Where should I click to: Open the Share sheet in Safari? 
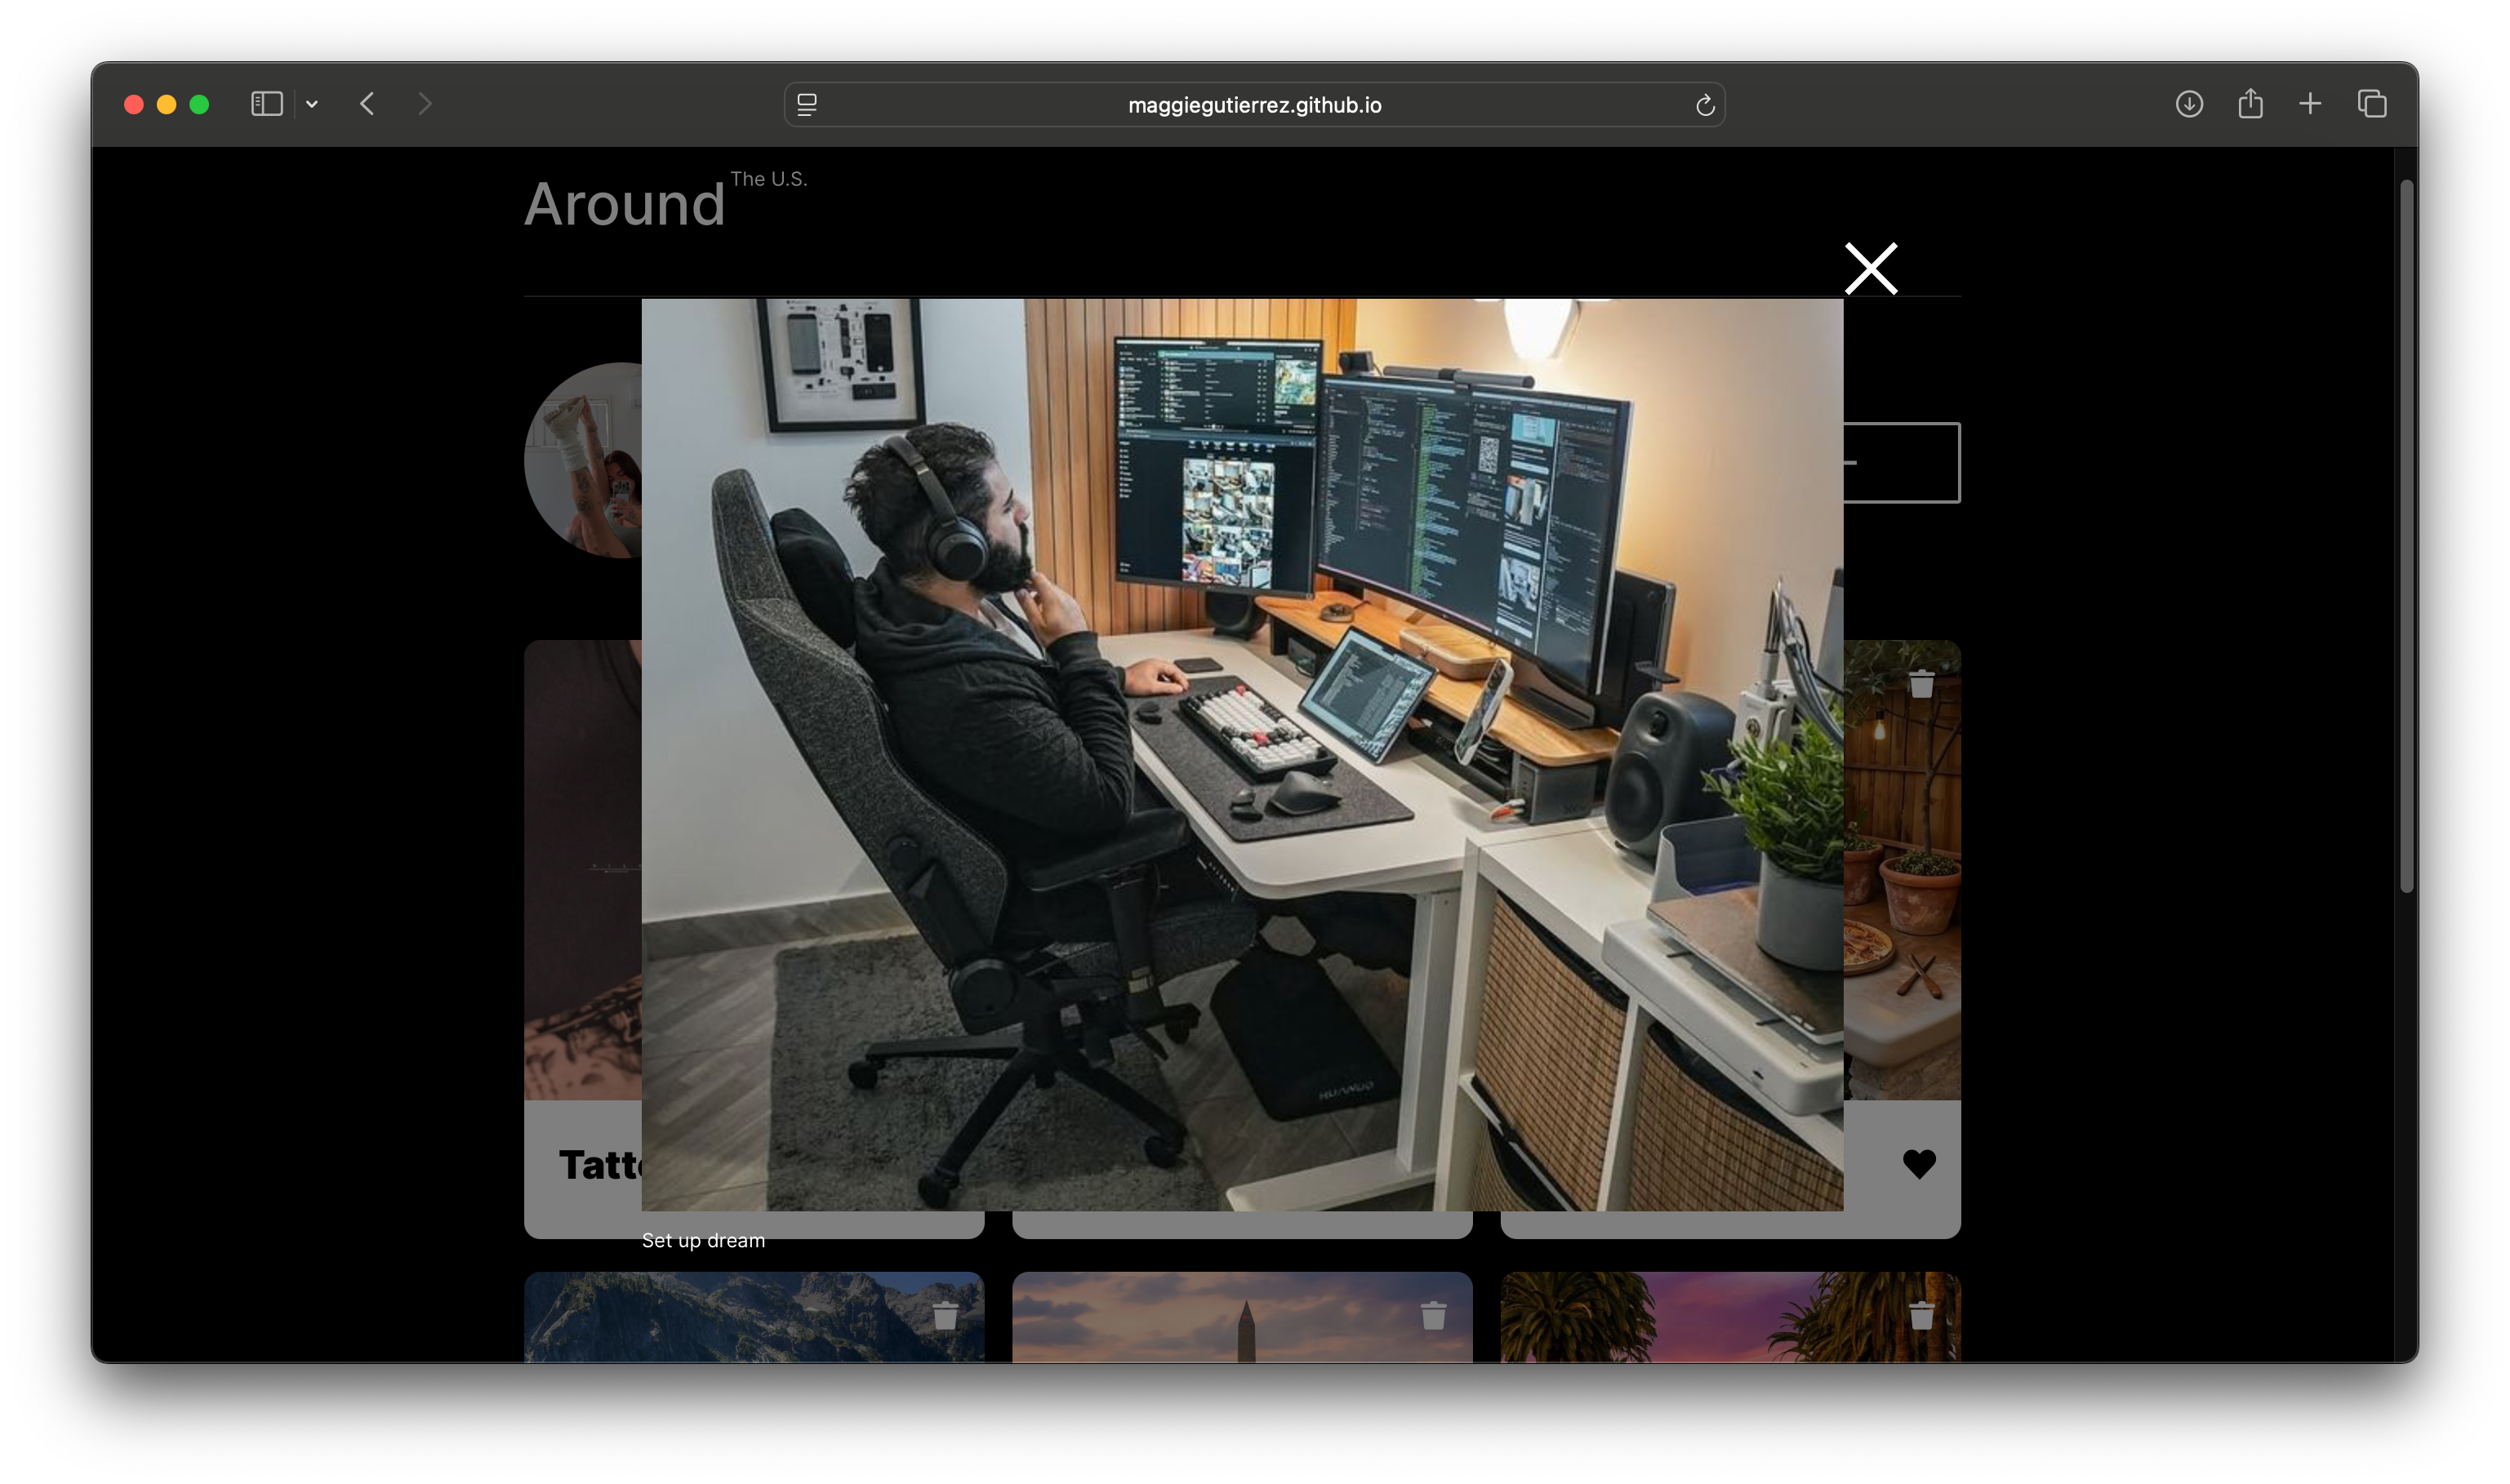2250,104
